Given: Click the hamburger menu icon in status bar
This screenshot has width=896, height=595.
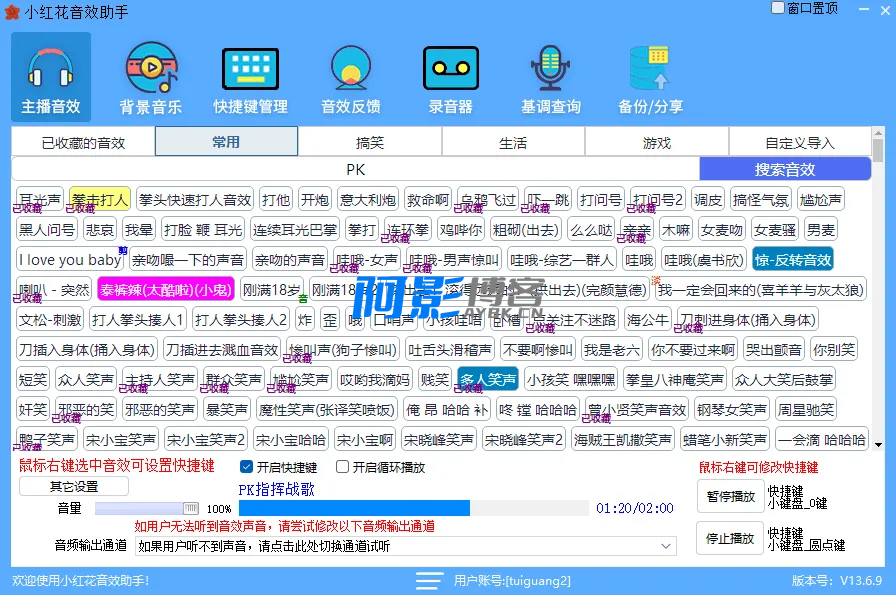Looking at the screenshot, I should tap(429, 581).
